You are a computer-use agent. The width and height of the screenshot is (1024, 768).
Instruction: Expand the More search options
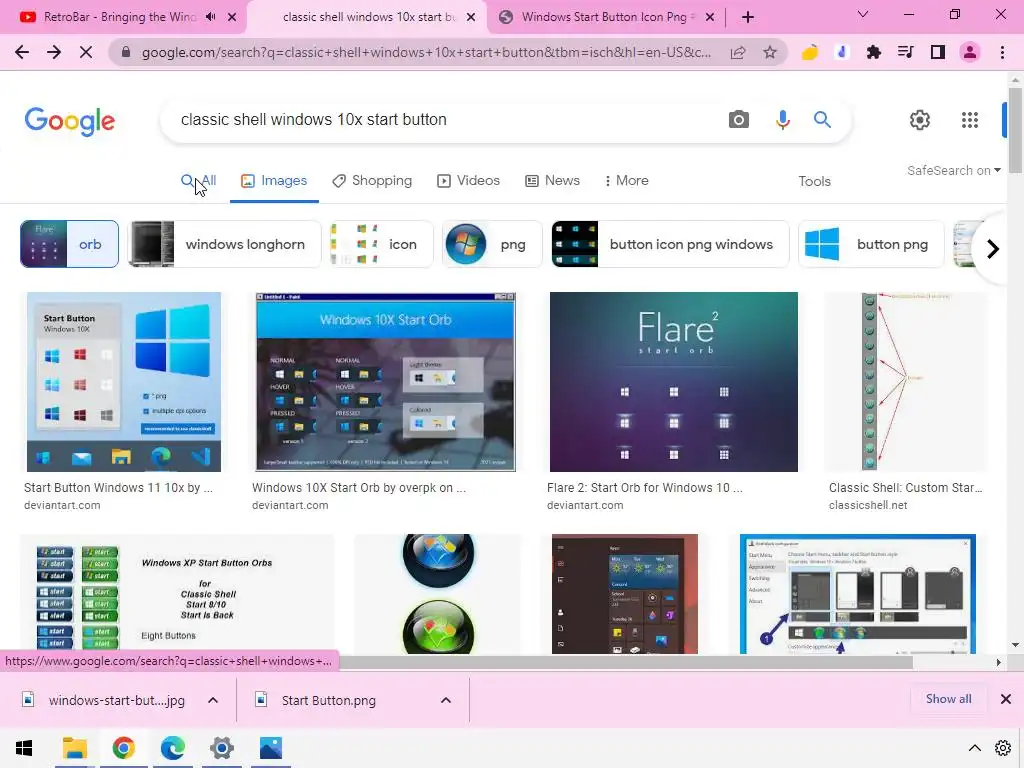(626, 180)
